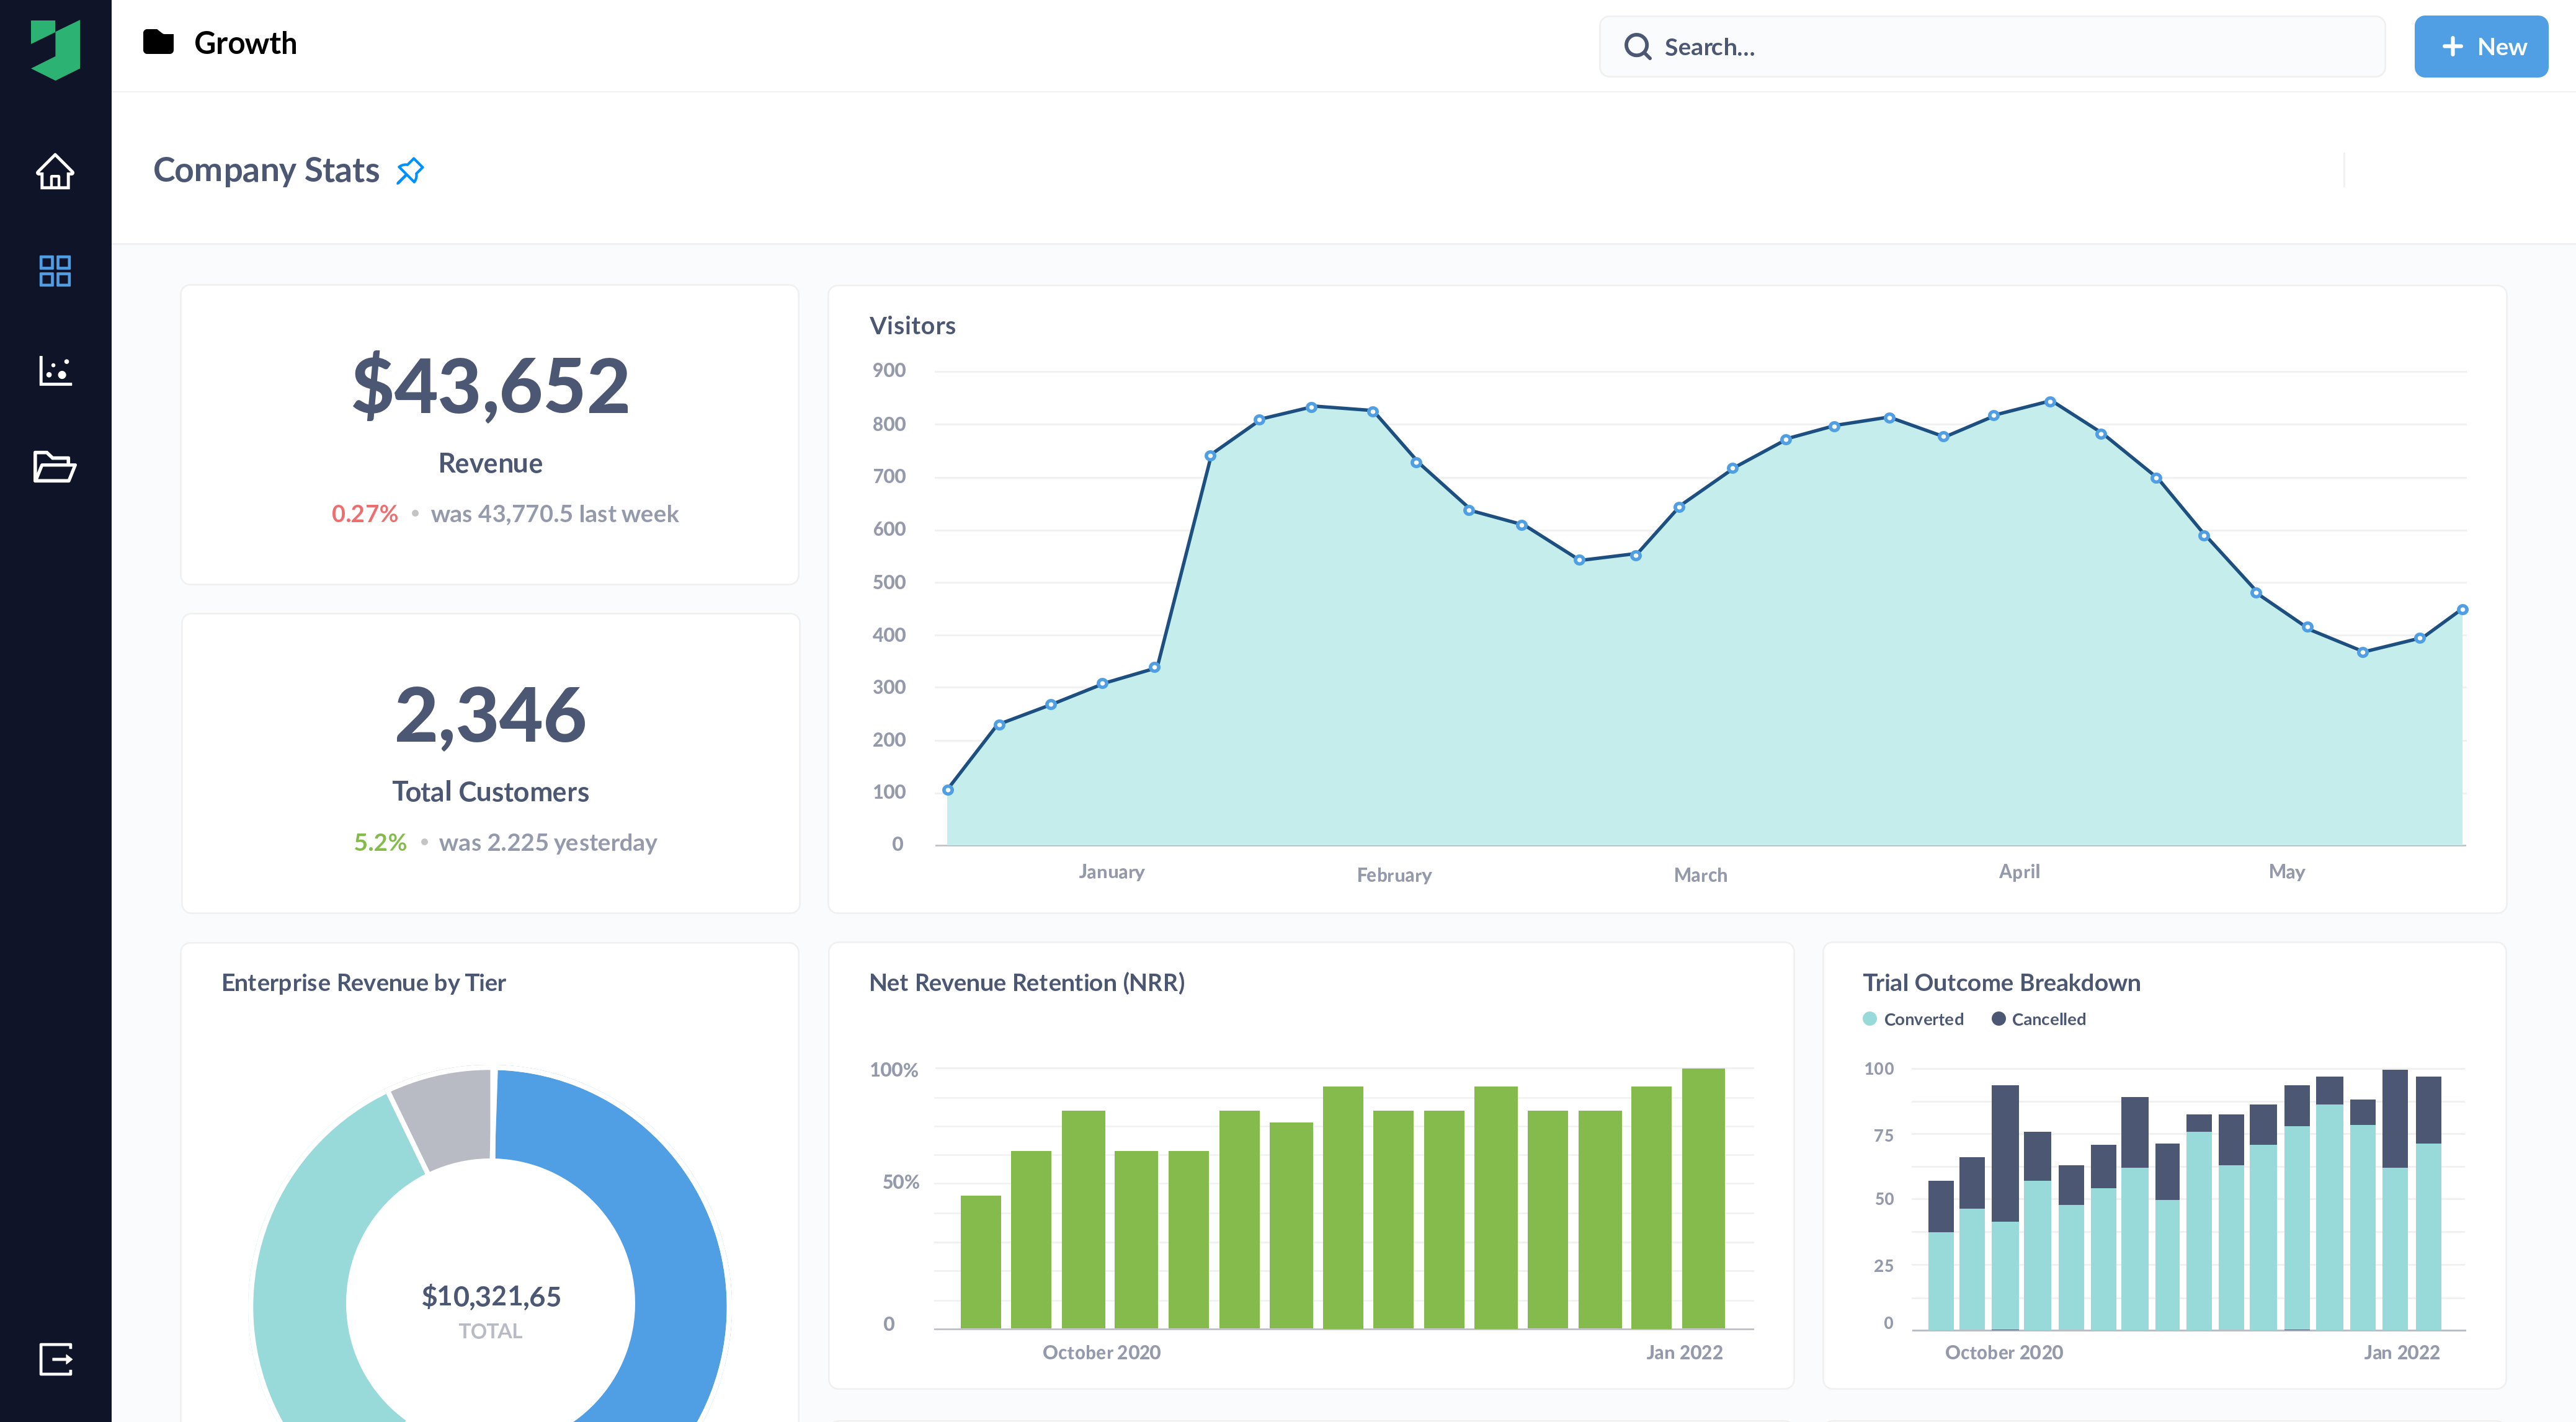
Task: Open the dashboards grid icon in sidebar
Action: click(x=55, y=271)
